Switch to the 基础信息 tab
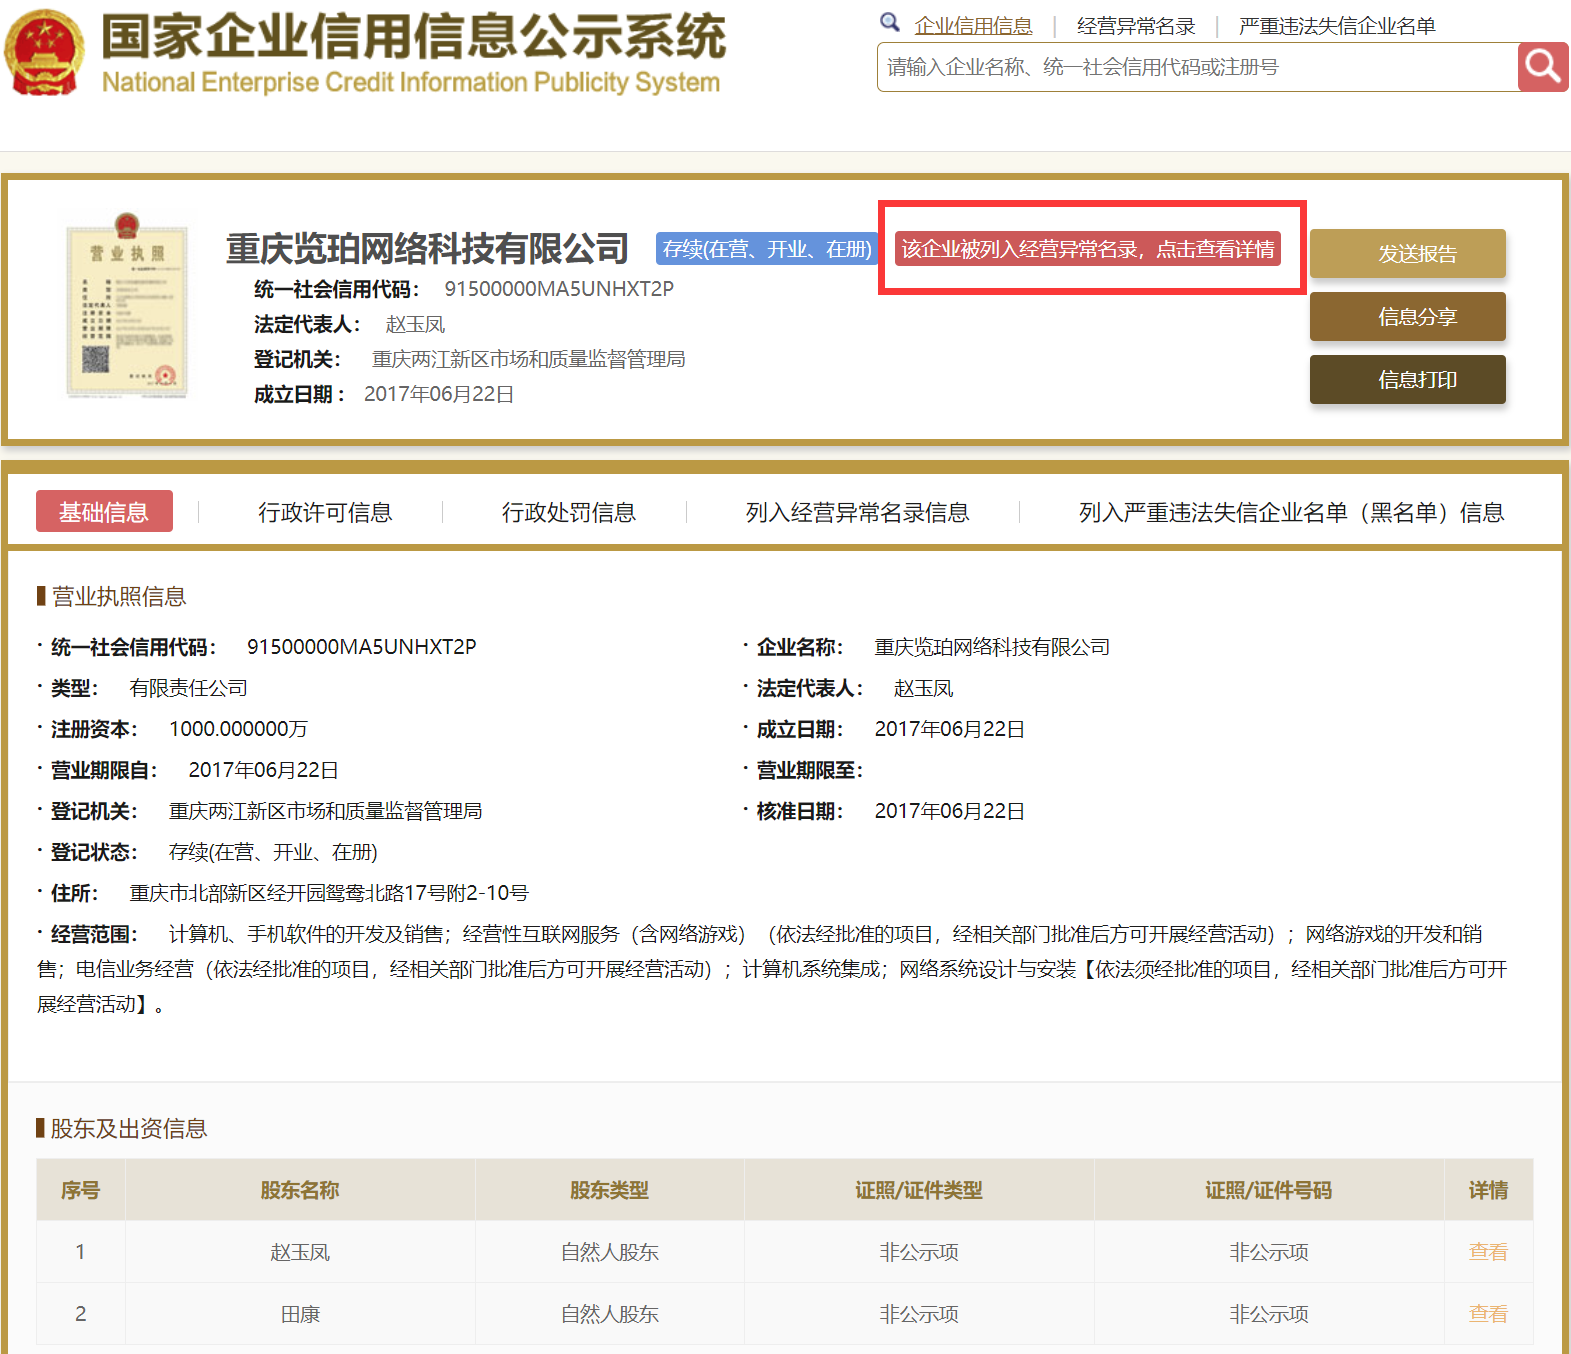This screenshot has width=1571, height=1354. point(104,512)
